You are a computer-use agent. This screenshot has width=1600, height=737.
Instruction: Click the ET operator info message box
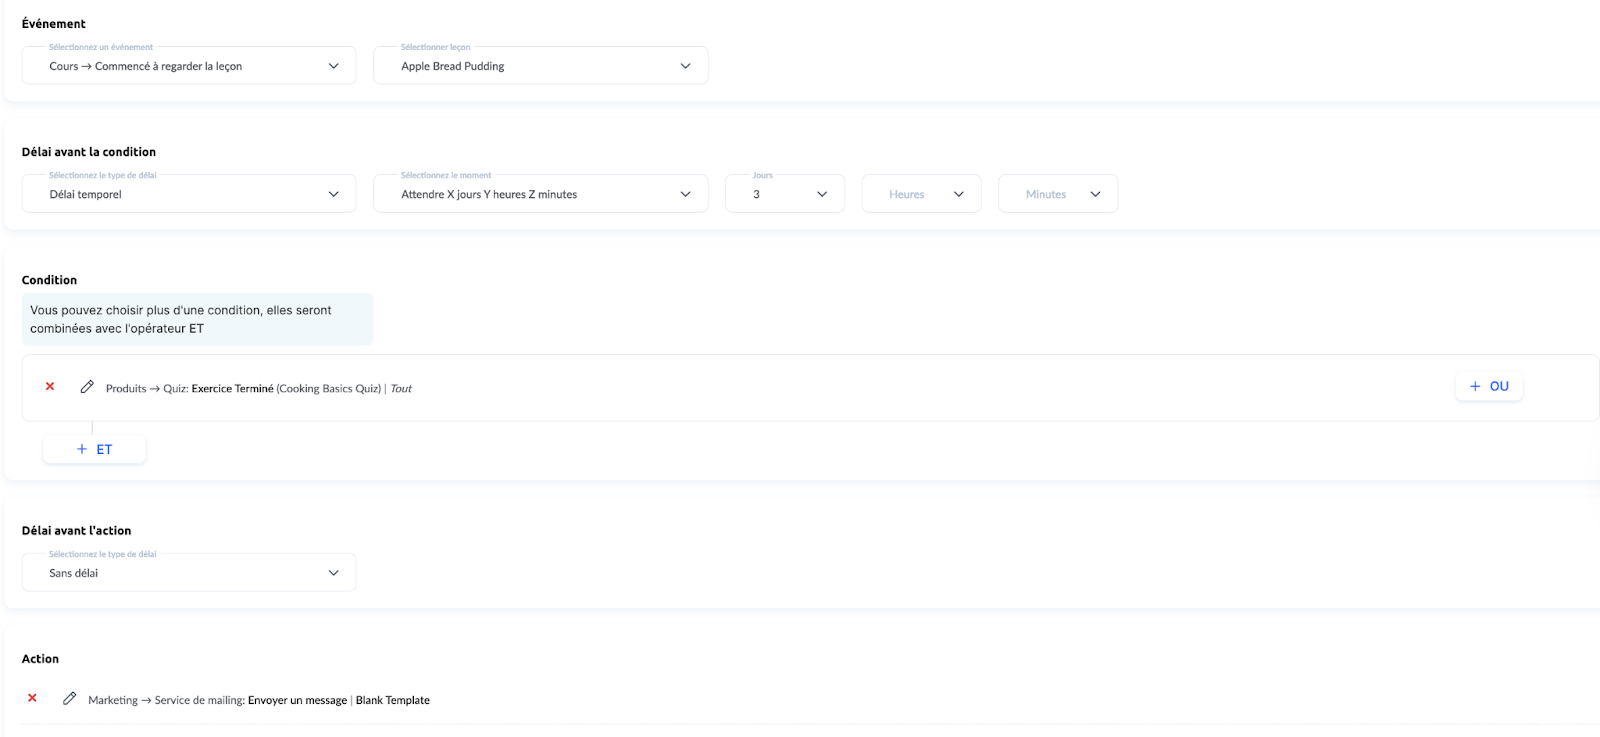tap(197, 319)
